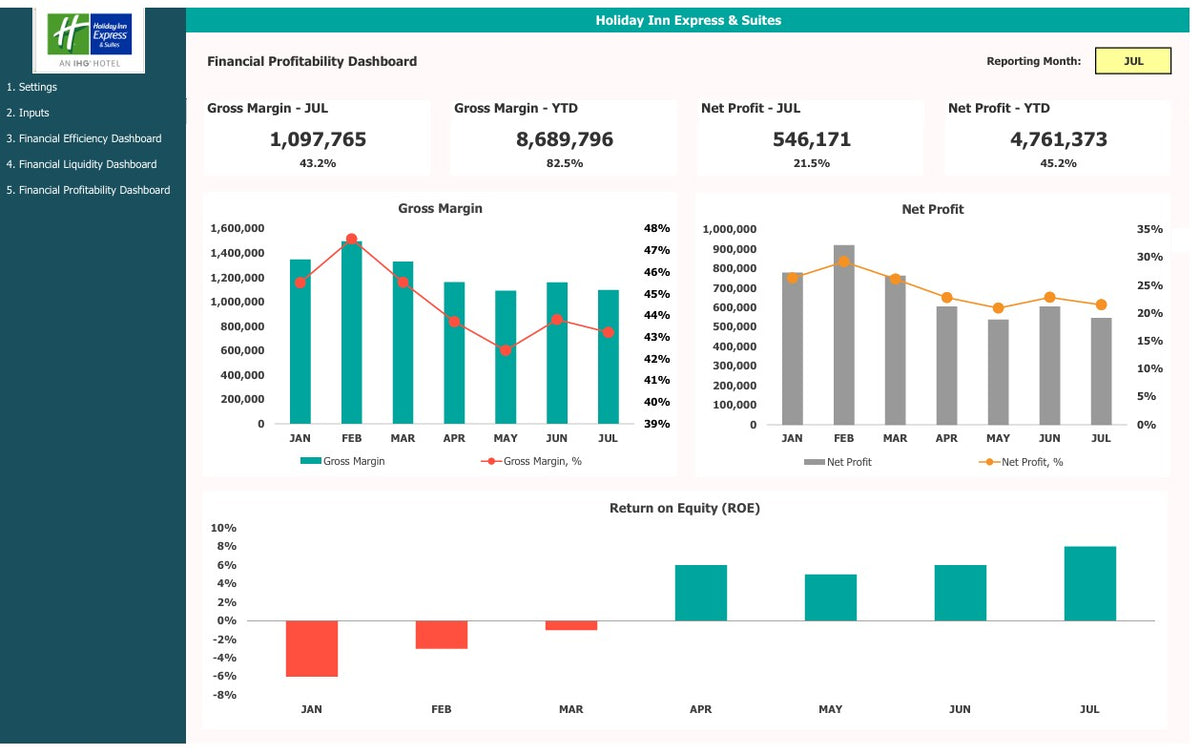Go to the Settings page

[x=32, y=87]
